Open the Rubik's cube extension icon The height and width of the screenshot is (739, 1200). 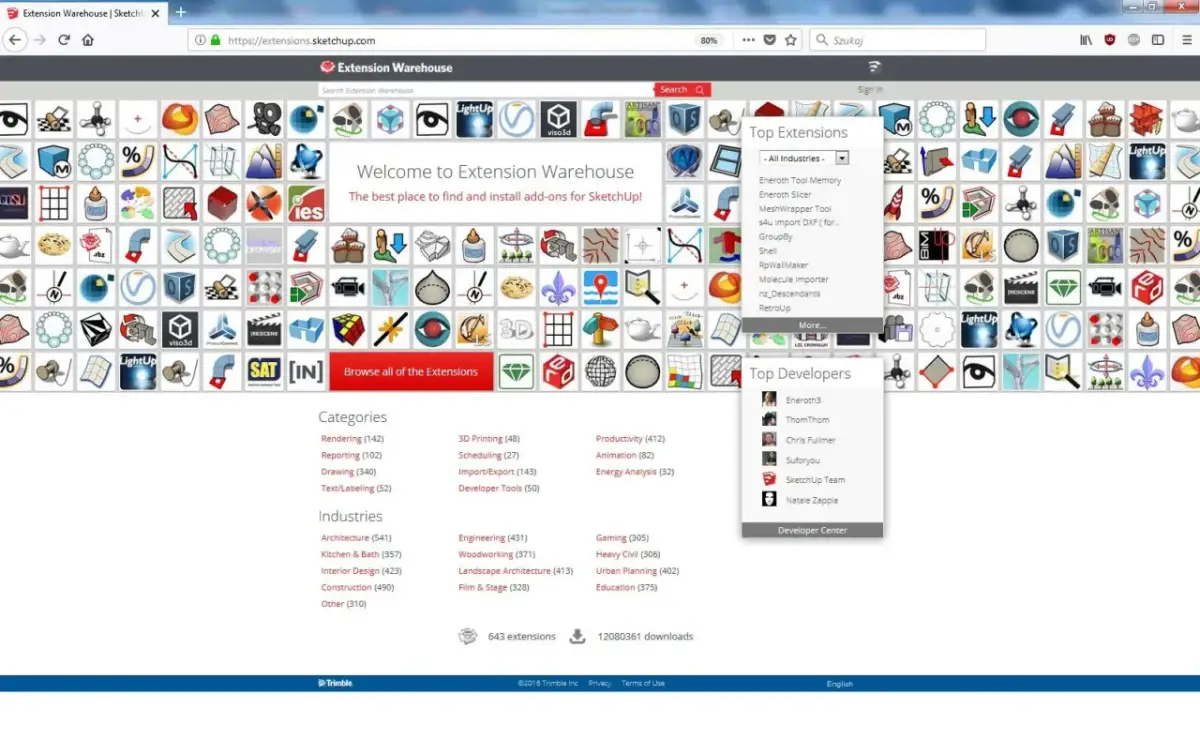[x=348, y=329]
